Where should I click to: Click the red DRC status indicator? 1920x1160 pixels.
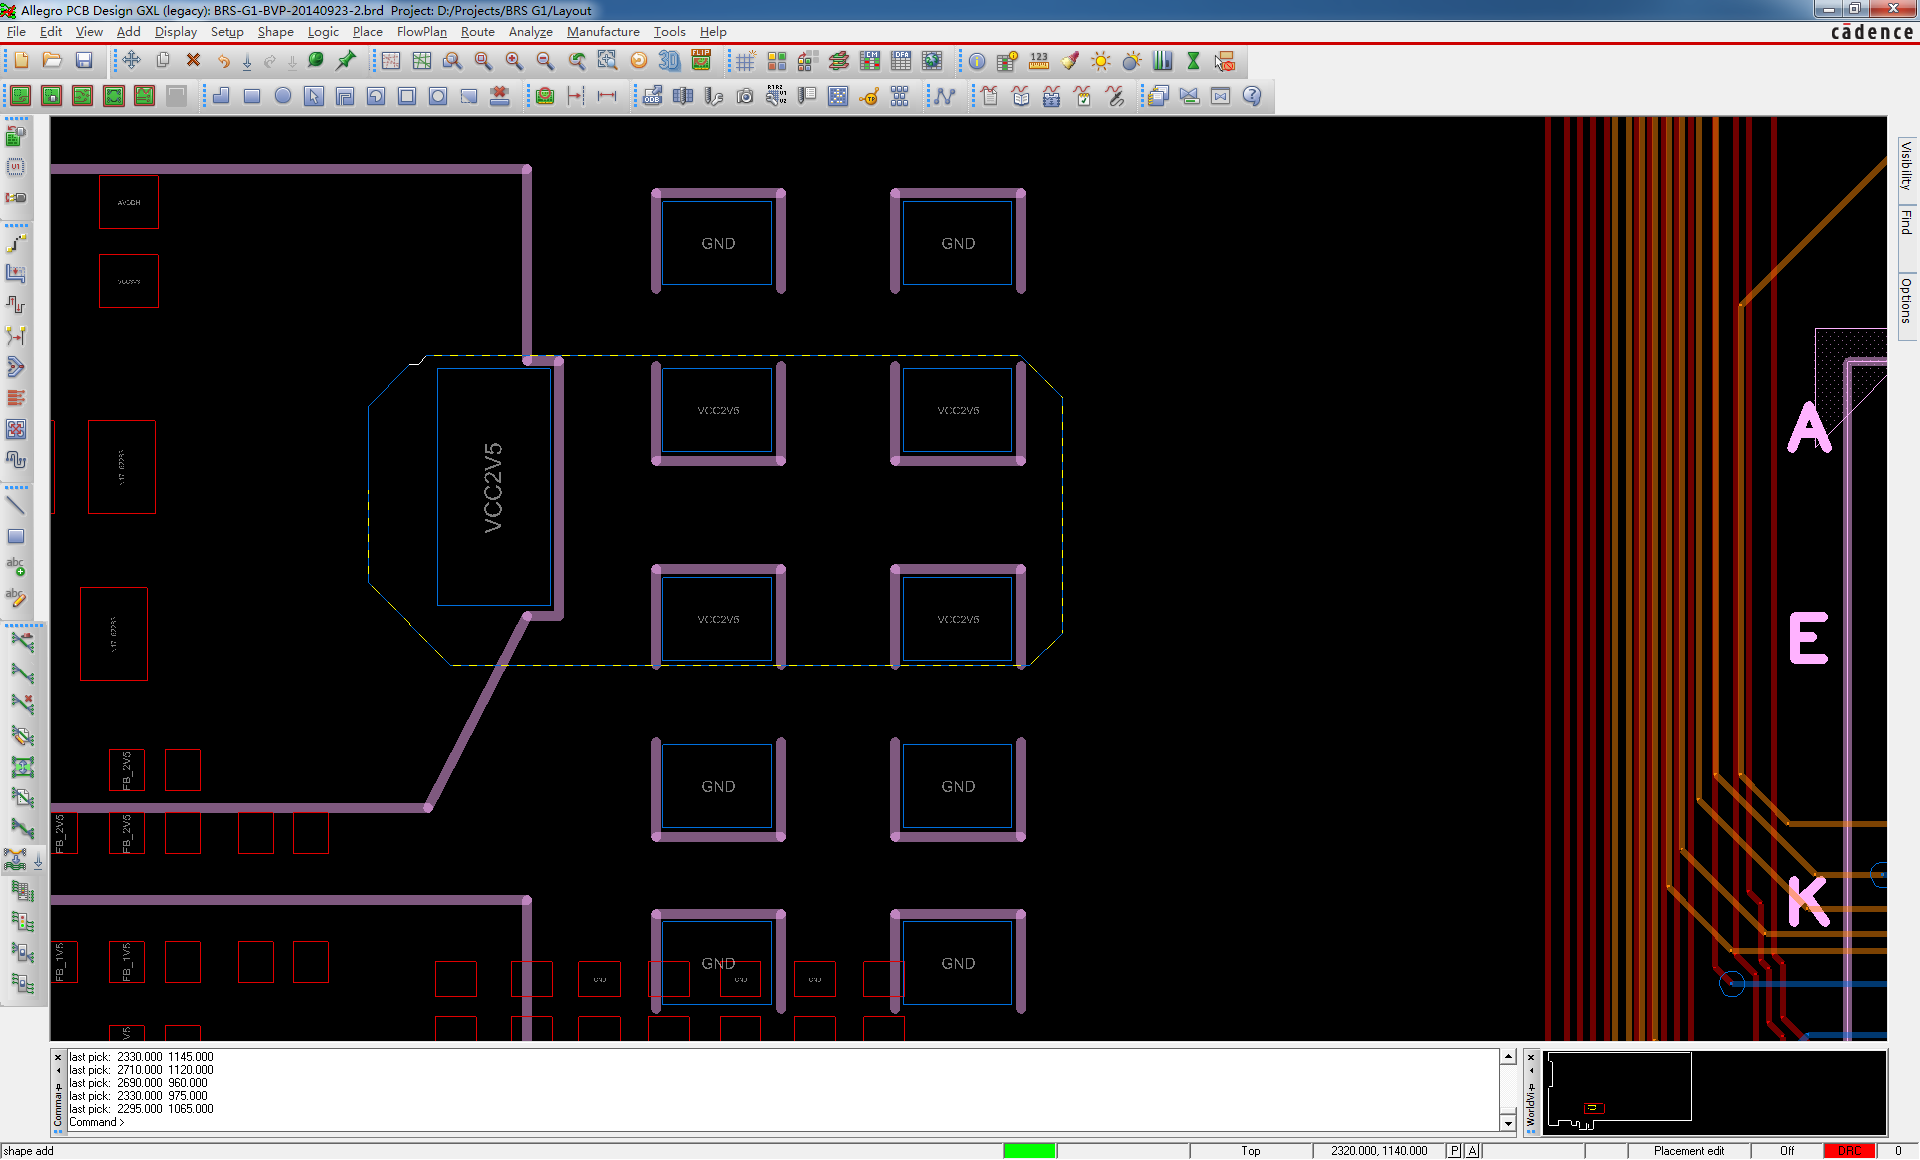(x=1849, y=1151)
